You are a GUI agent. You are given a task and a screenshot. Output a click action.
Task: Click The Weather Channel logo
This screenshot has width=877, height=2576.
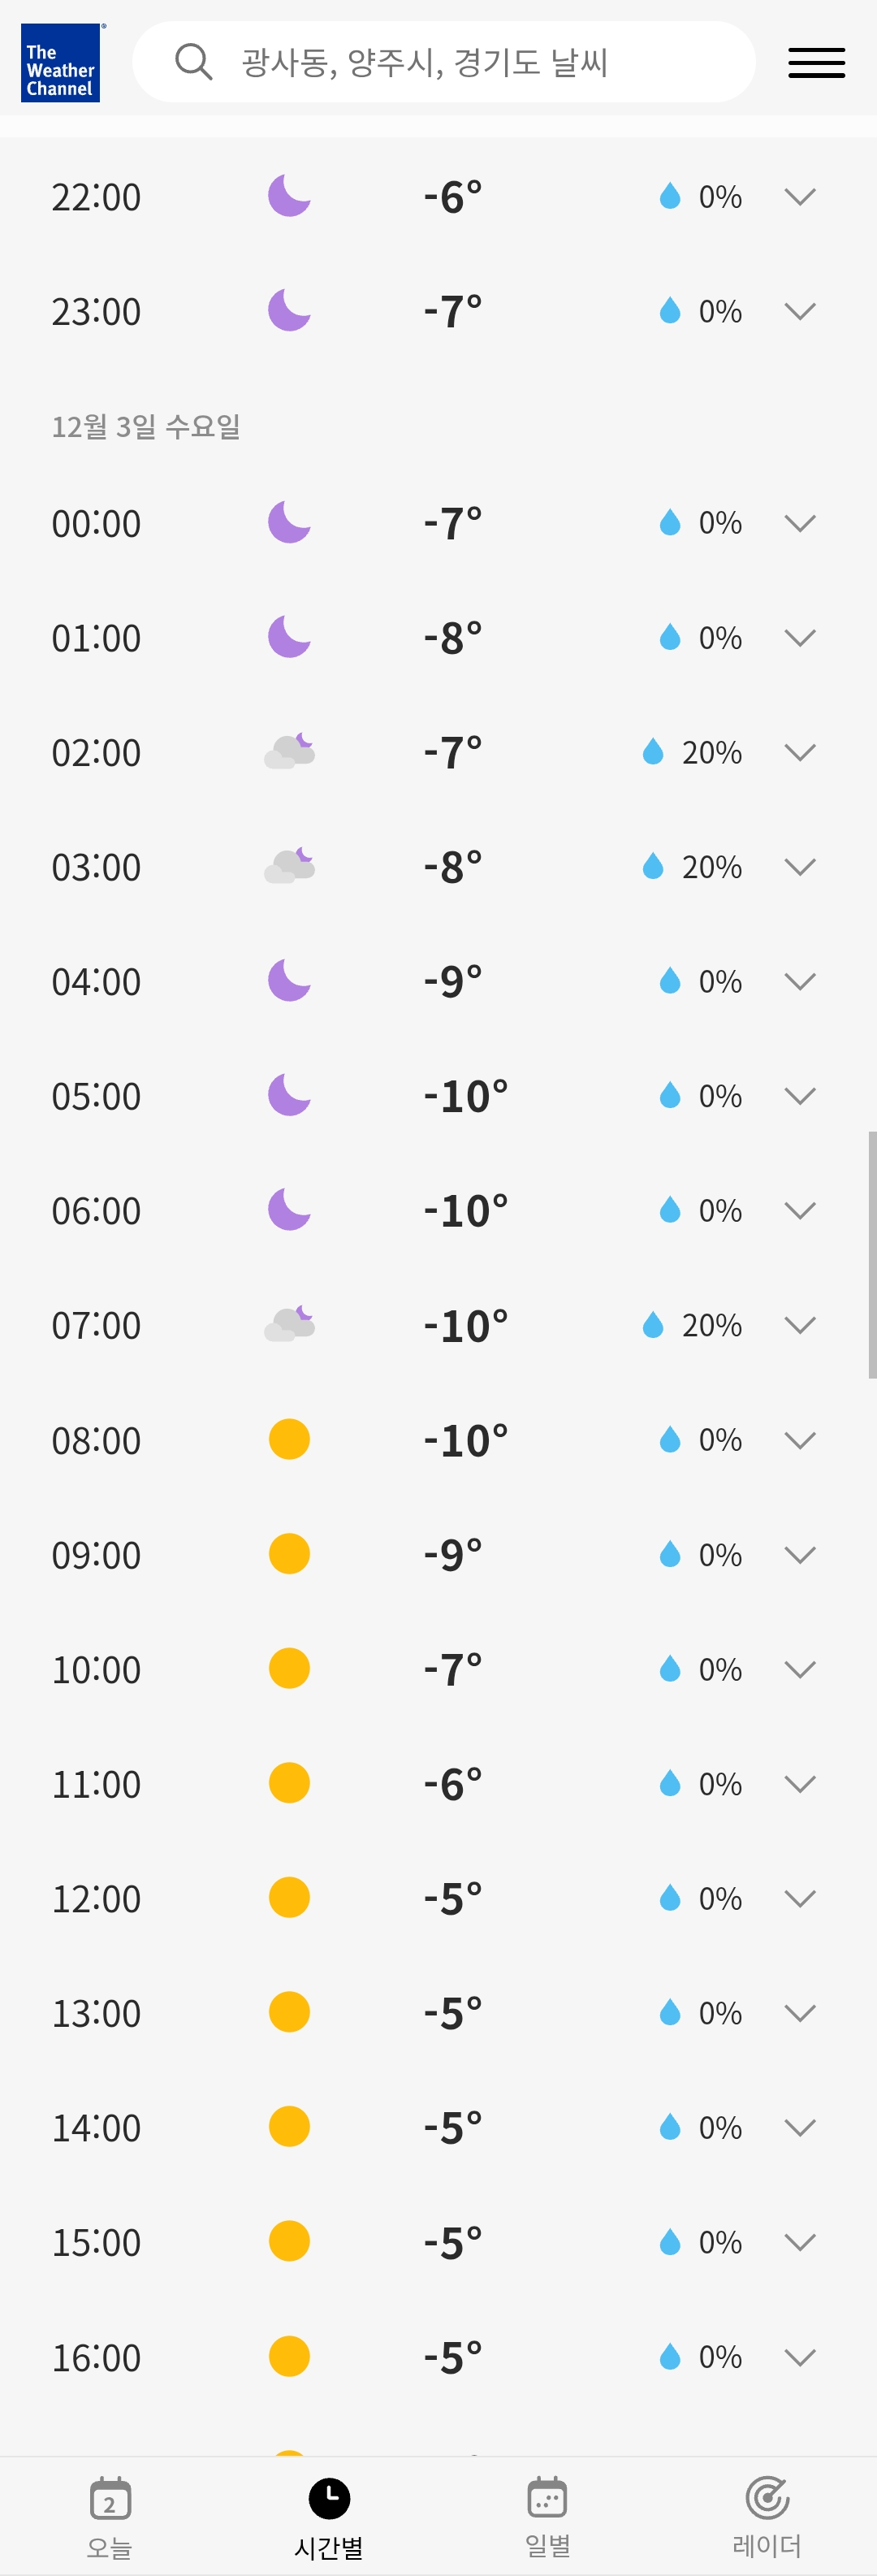(x=60, y=62)
